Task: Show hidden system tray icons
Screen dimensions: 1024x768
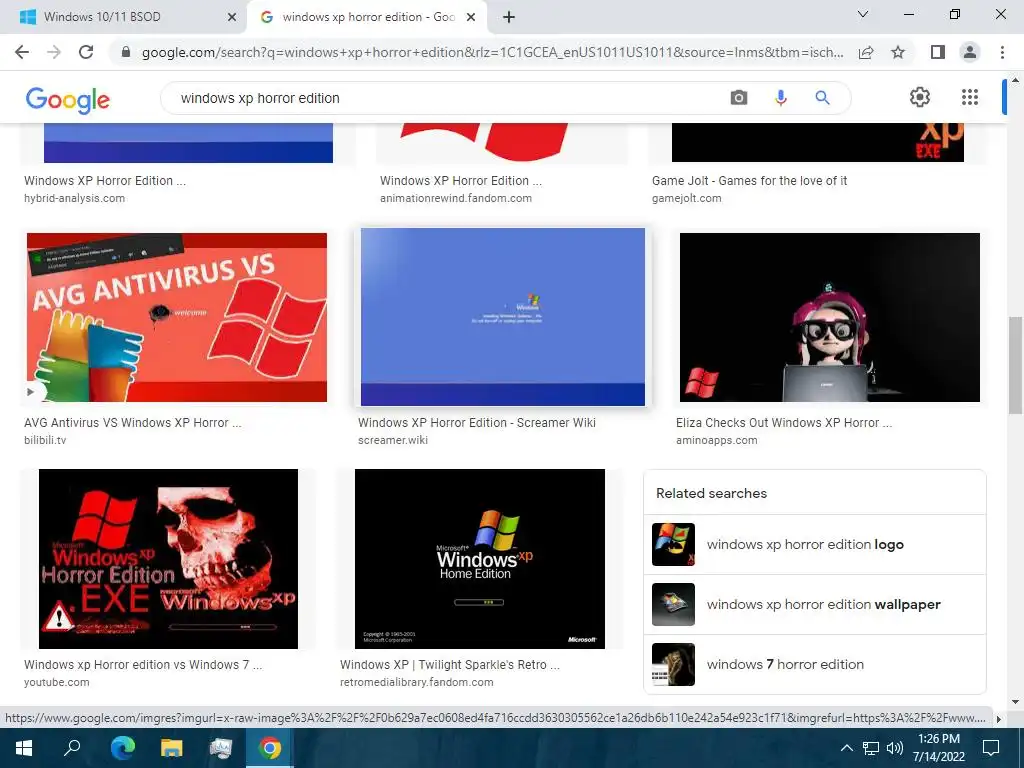Action: point(846,748)
